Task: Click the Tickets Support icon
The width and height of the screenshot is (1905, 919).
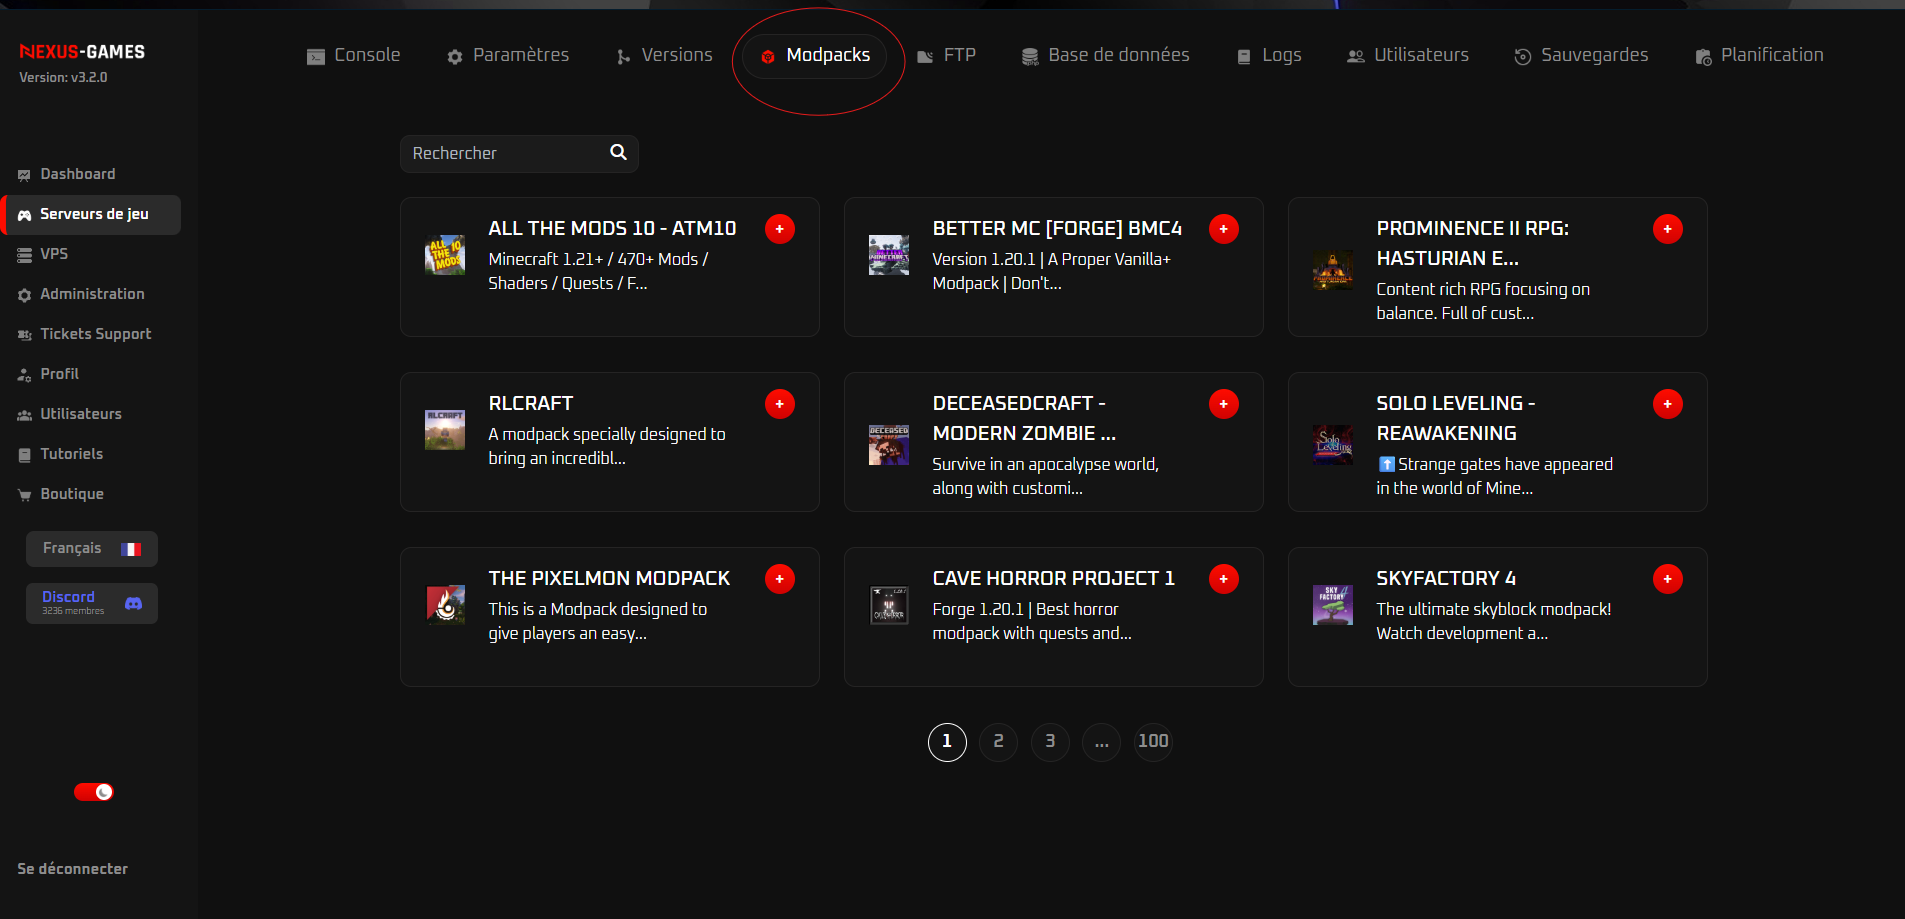Action: point(24,335)
